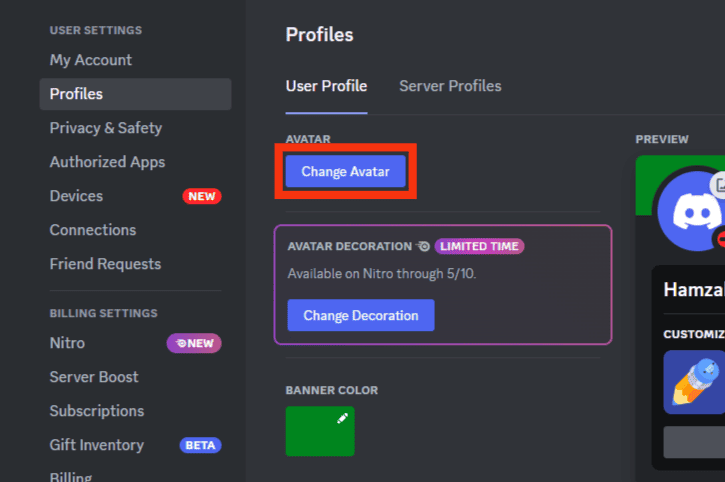Viewport: 725px width, 482px height.
Task: Click the 'Available on Nitro through 5/10.' text
Action: click(381, 274)
